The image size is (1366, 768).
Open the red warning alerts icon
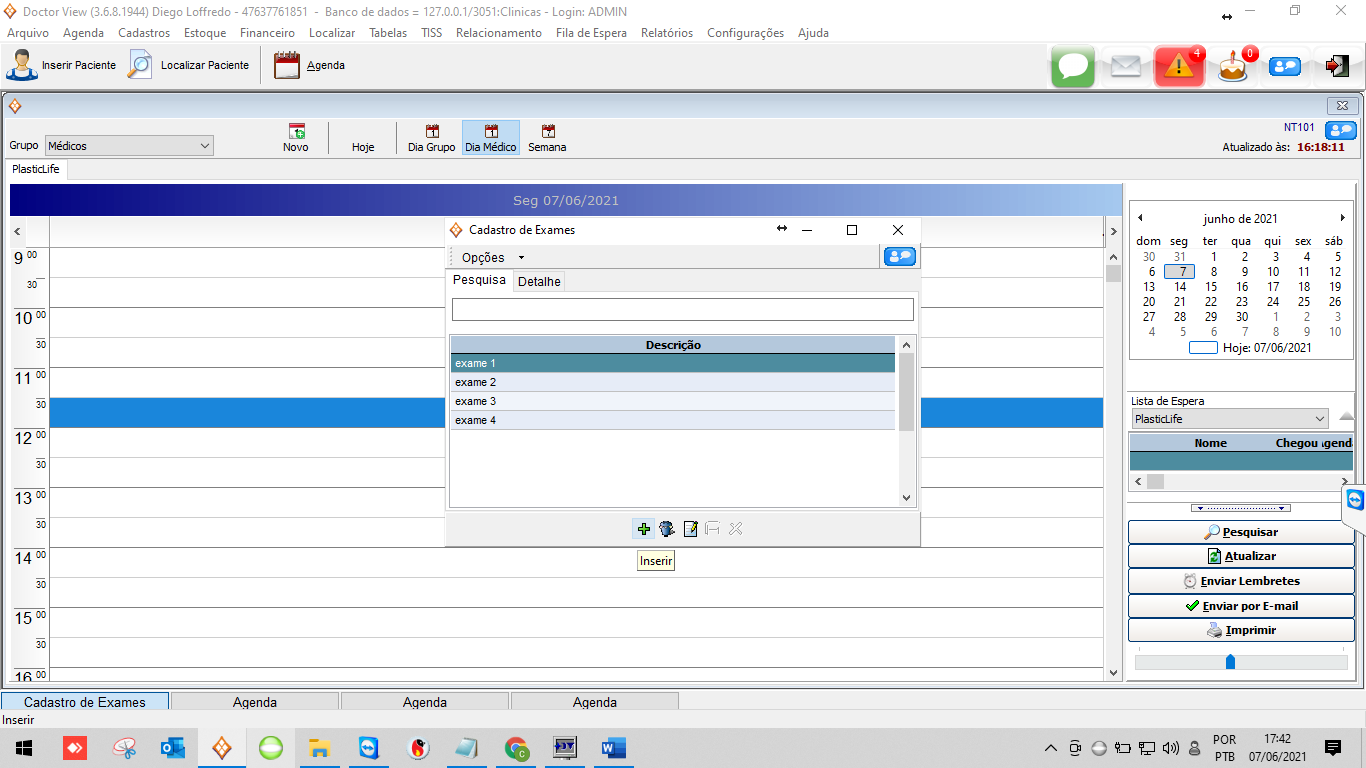[x=1180, y=67]
